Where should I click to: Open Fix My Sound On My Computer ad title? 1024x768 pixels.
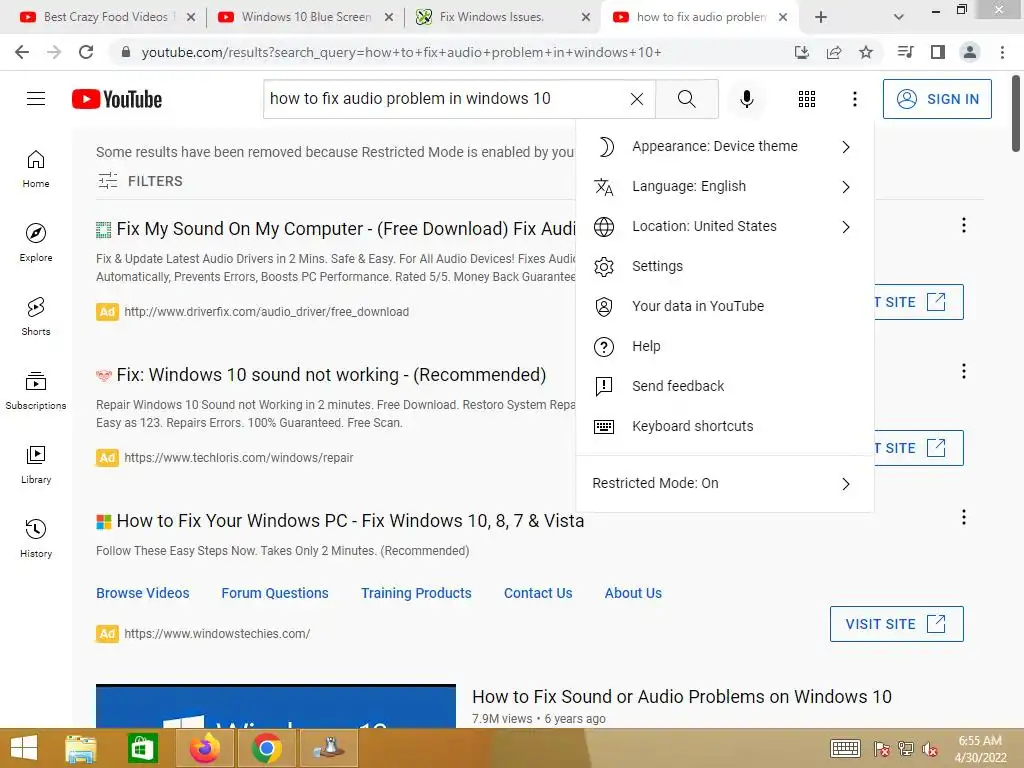(346, 229)
